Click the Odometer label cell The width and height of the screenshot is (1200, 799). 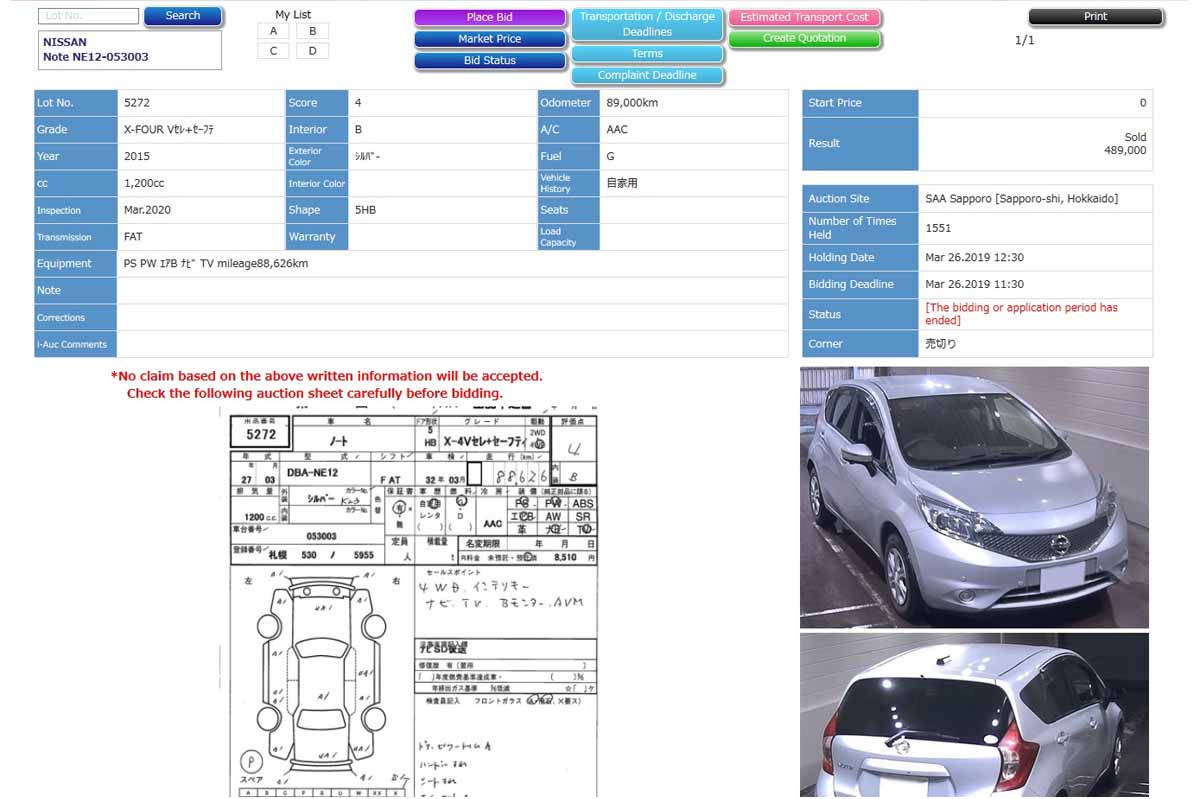(x=569, y=103)
